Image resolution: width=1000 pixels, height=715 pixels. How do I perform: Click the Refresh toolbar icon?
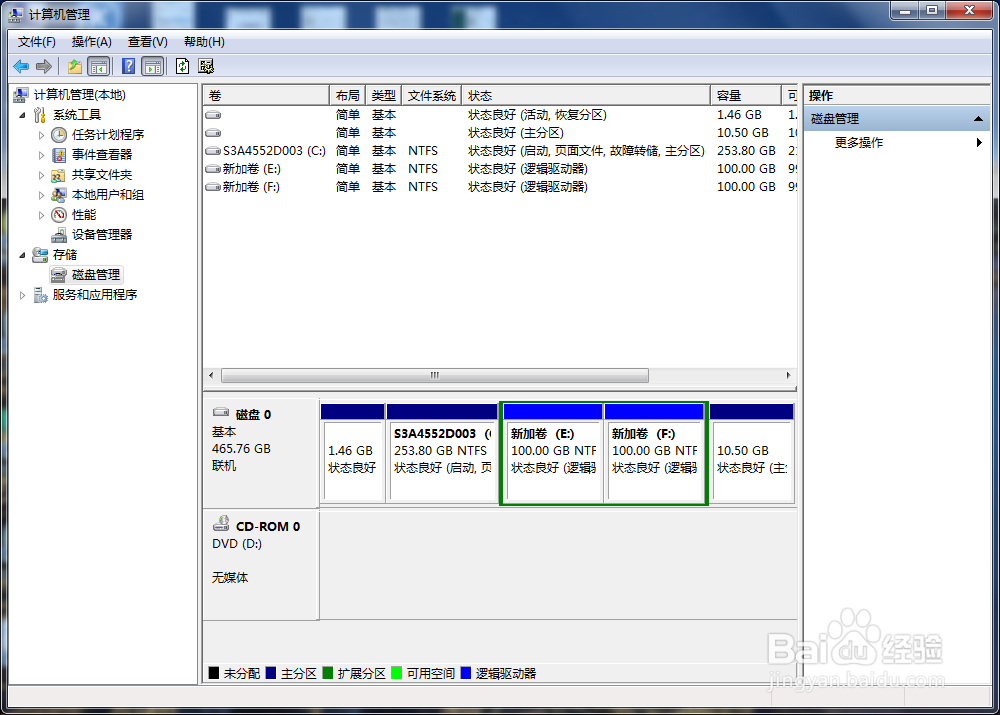(182, 66)
